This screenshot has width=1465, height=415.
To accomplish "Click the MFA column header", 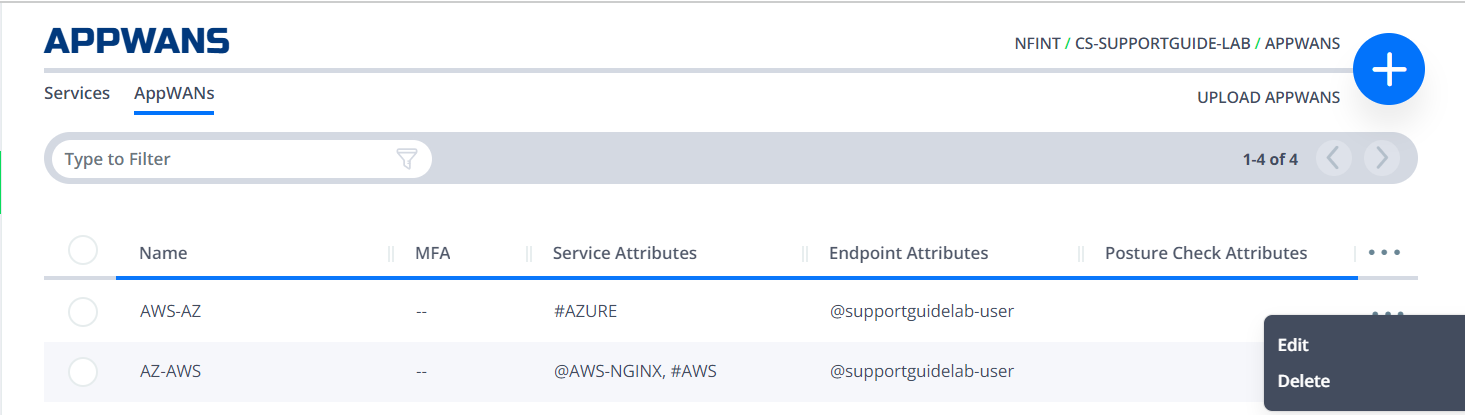I will coord(433,253).
